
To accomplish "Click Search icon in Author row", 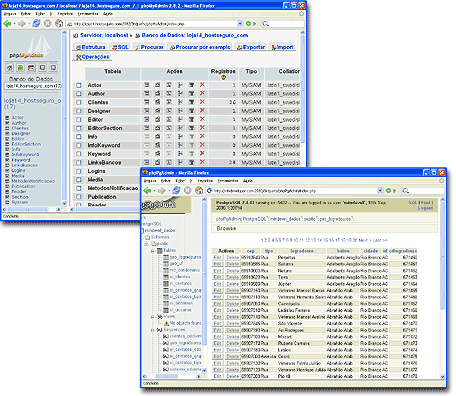I will point(169,94).
